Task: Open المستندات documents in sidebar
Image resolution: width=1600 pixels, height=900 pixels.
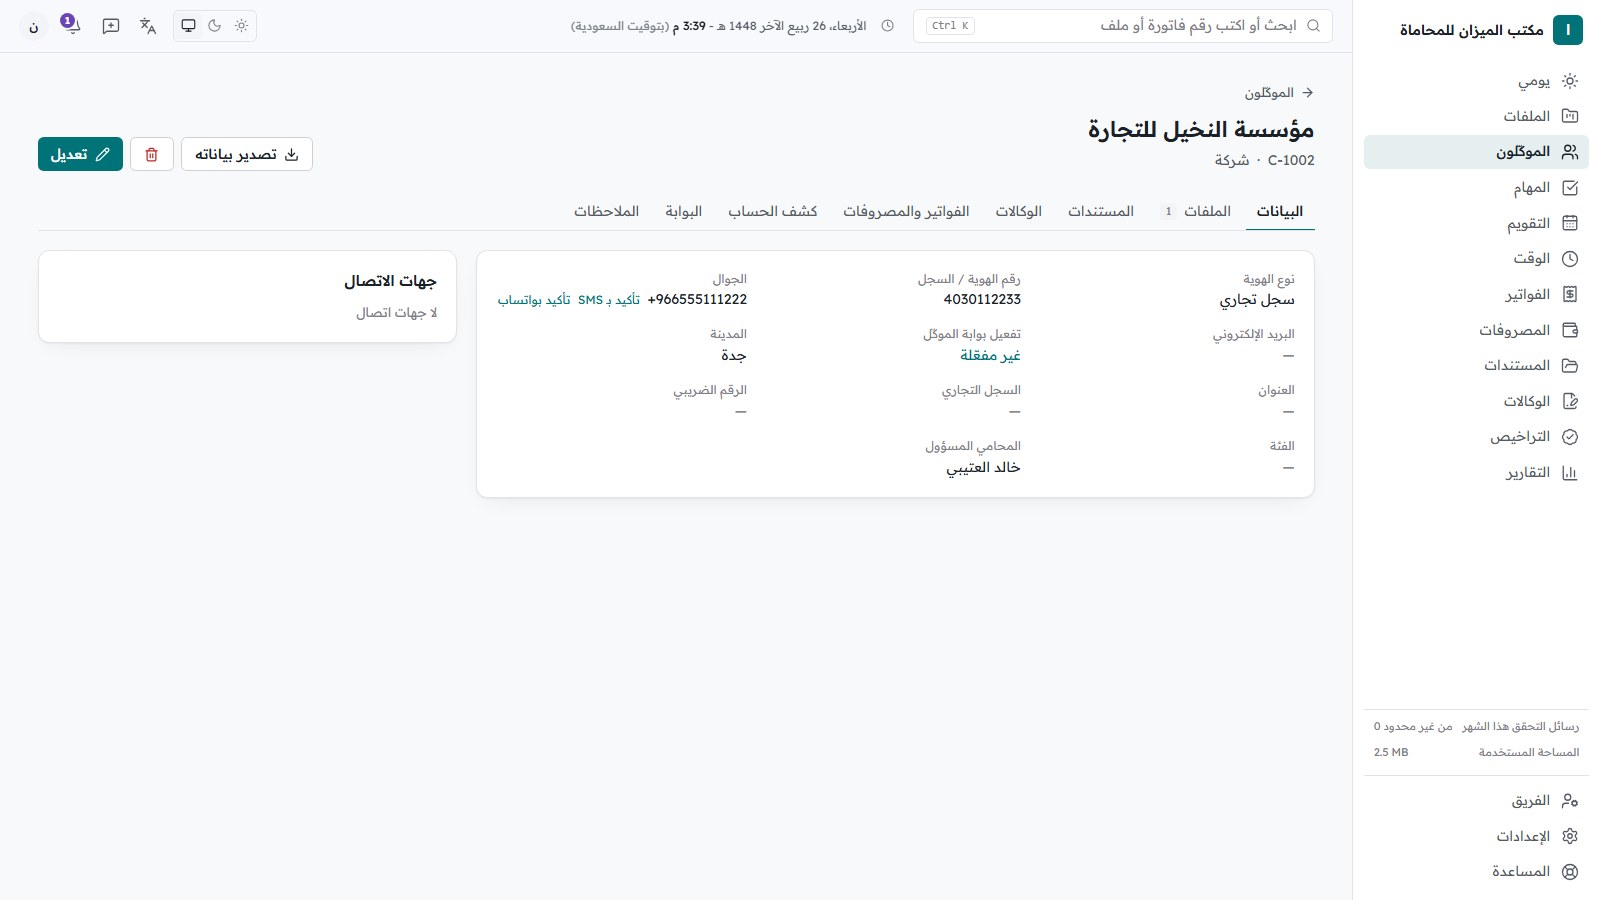Action: (1476, 366)
